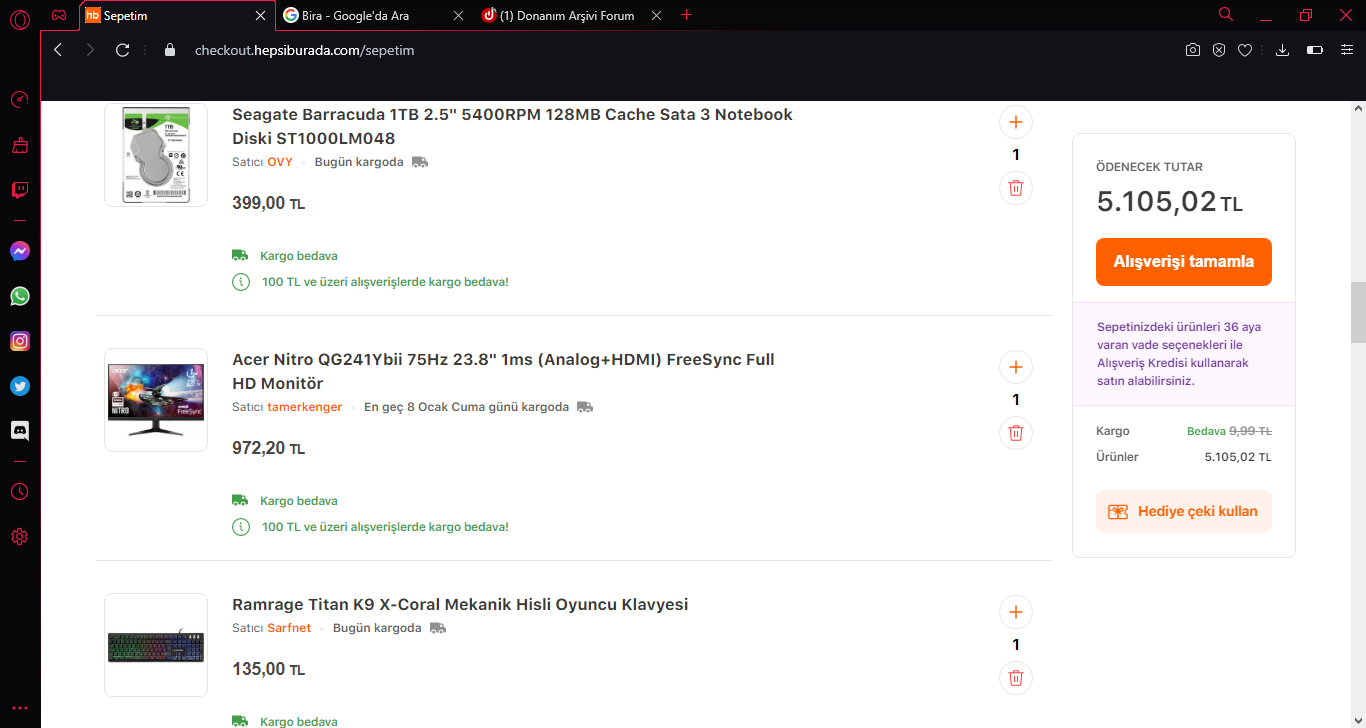The height and width of the screenshot is (728, 1366).
Task: Open the Instagram panel in the sidebar
Action: click(20, 341)
